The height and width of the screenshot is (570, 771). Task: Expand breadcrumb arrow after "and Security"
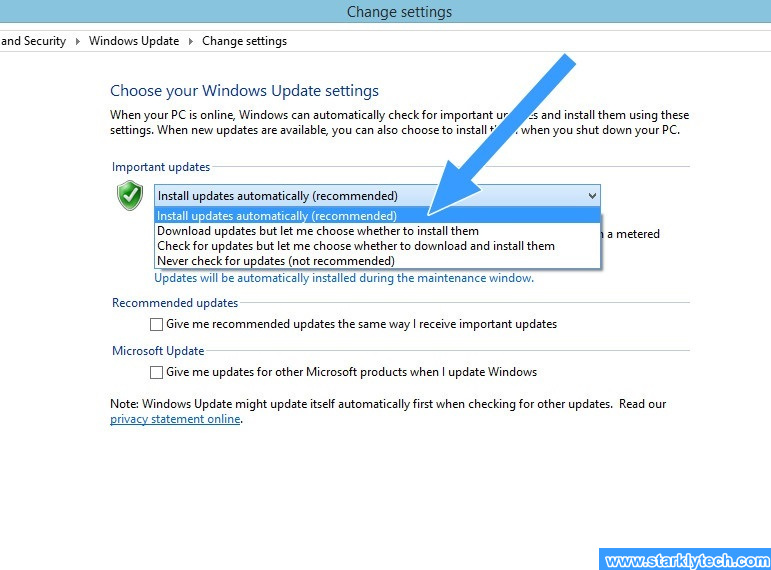[78, 41]
